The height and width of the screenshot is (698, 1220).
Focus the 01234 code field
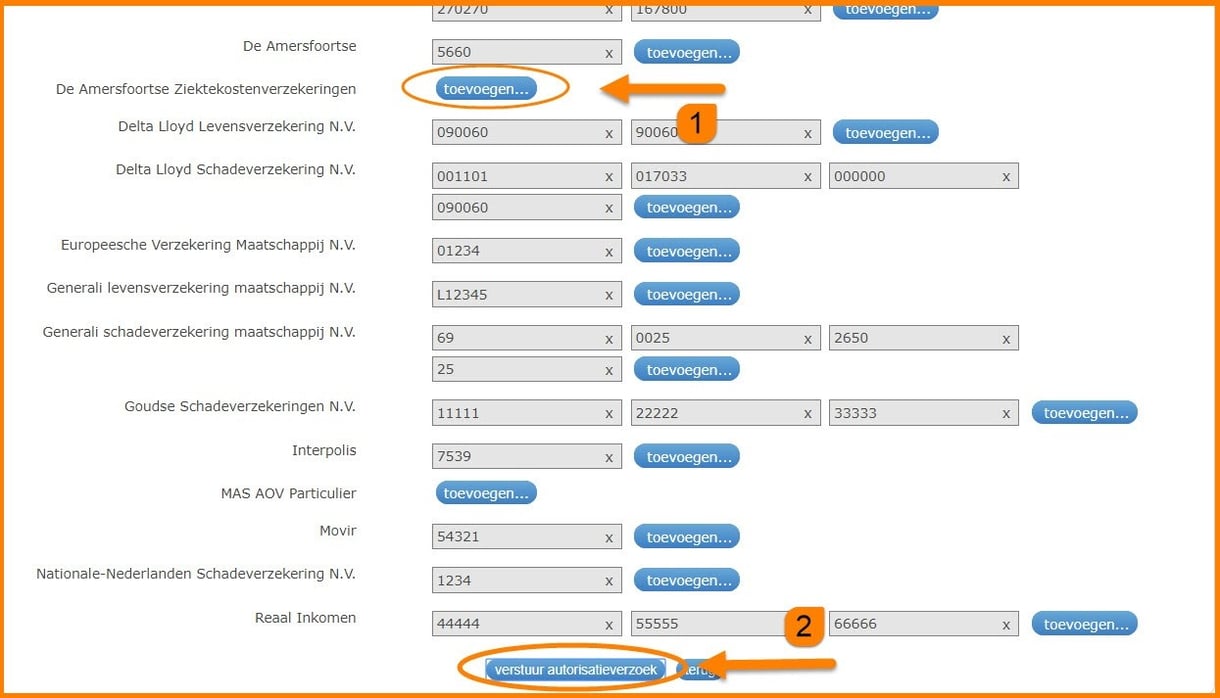tap(526, 251)
